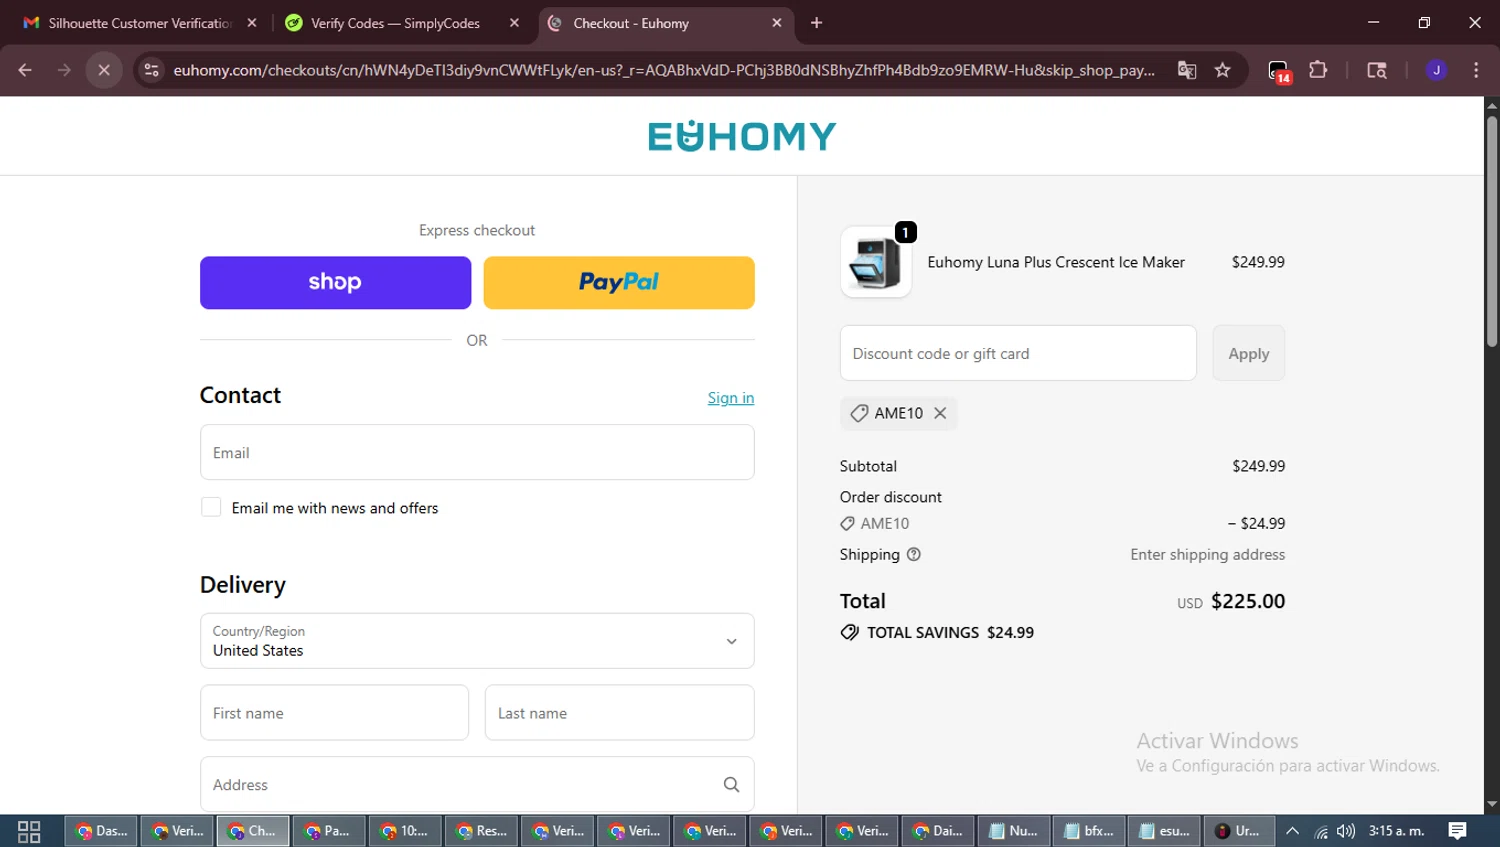Click the Last name field
This screenshot has height=847, width=1500.
[x=619, y=713]
